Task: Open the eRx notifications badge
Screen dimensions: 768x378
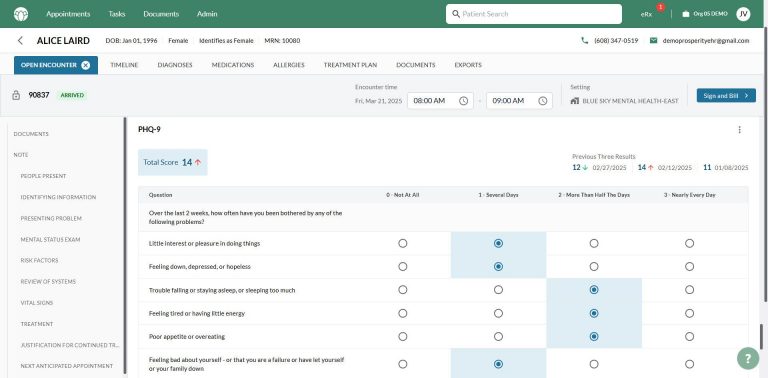Action: click(660, 7)
